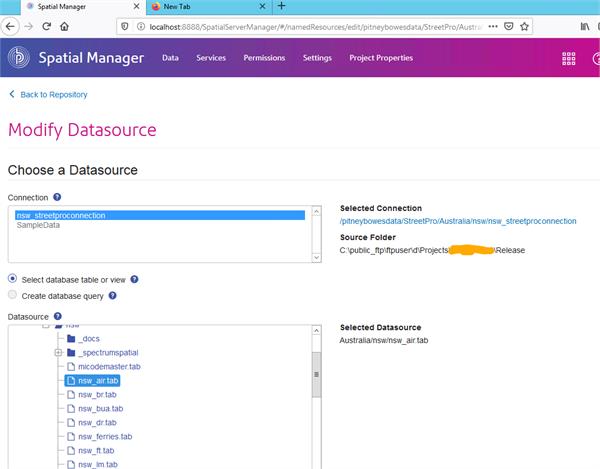Select nsw_streetproconnection in Connection list
The width and height of the screenshot is (600, 469).
click(160, 215)
